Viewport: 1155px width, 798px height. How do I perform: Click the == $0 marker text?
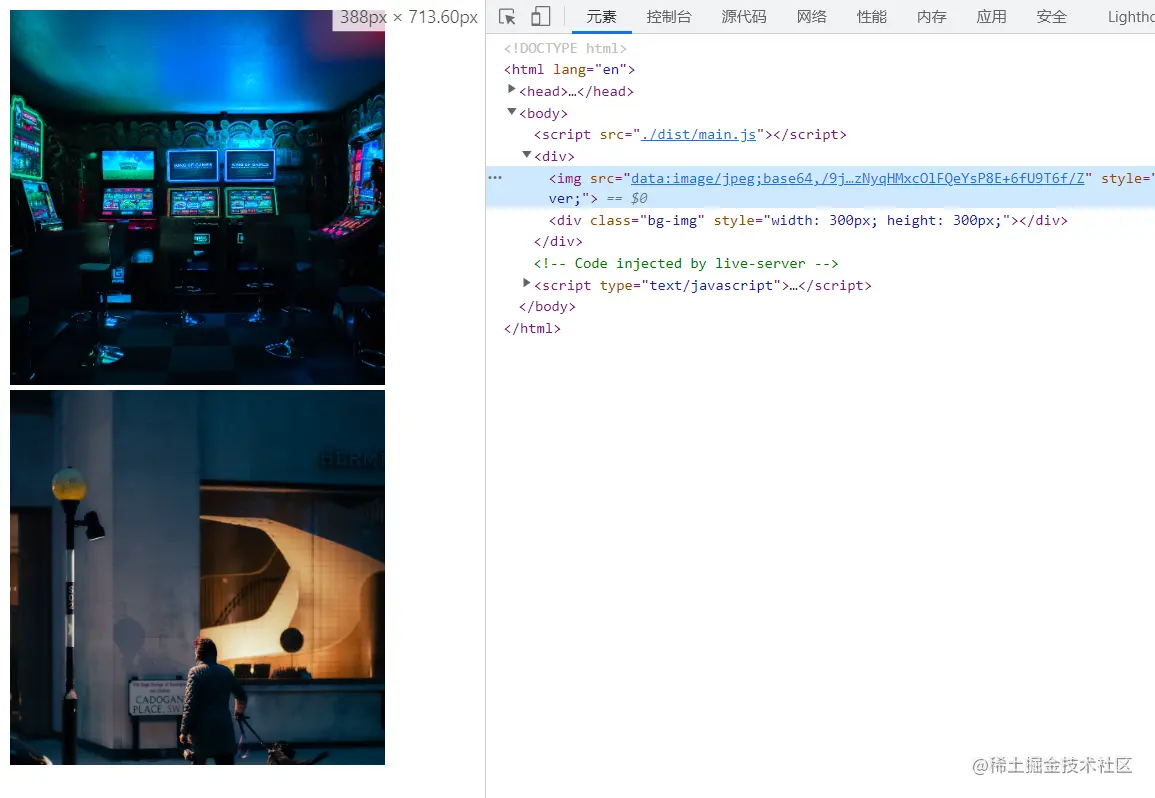point(627,198)
